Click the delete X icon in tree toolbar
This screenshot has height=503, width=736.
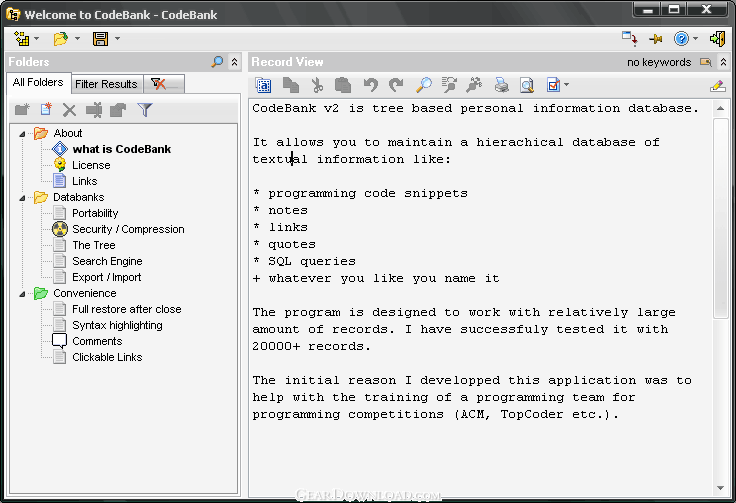[69, 110]
